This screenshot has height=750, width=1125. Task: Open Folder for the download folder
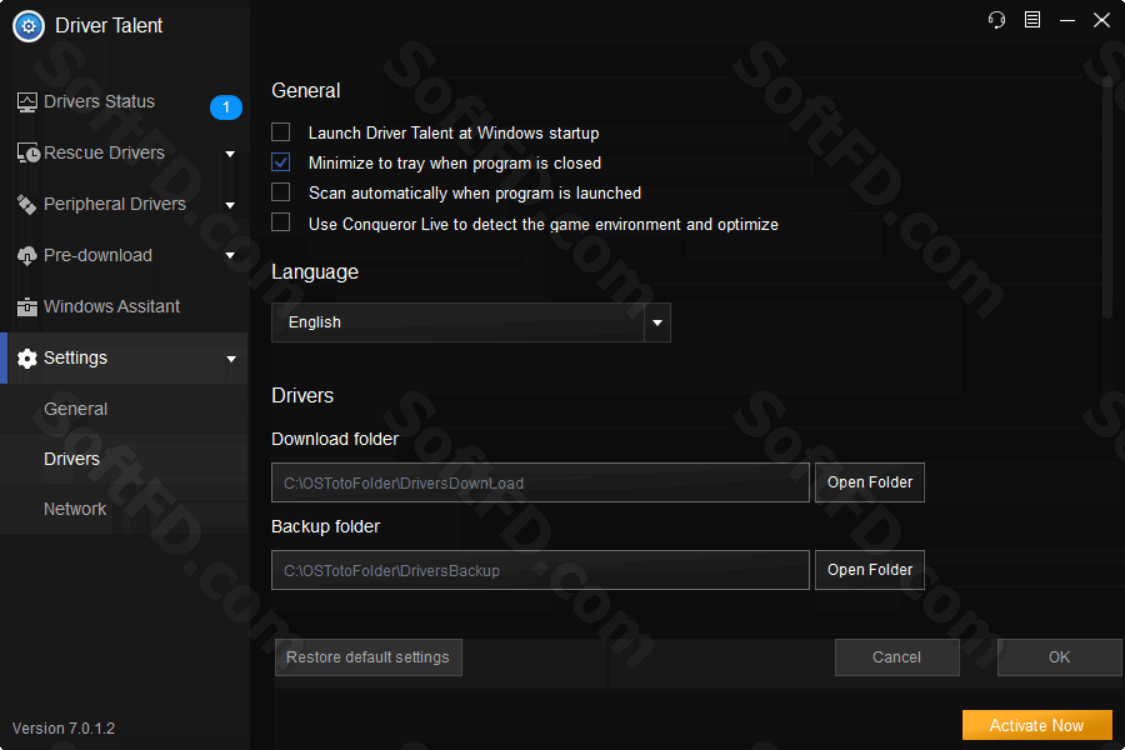(870, 482)
